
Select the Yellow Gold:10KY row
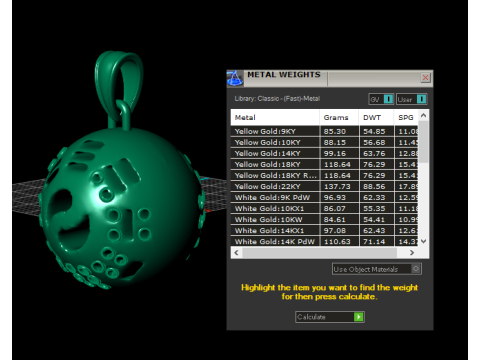point(324,142)
